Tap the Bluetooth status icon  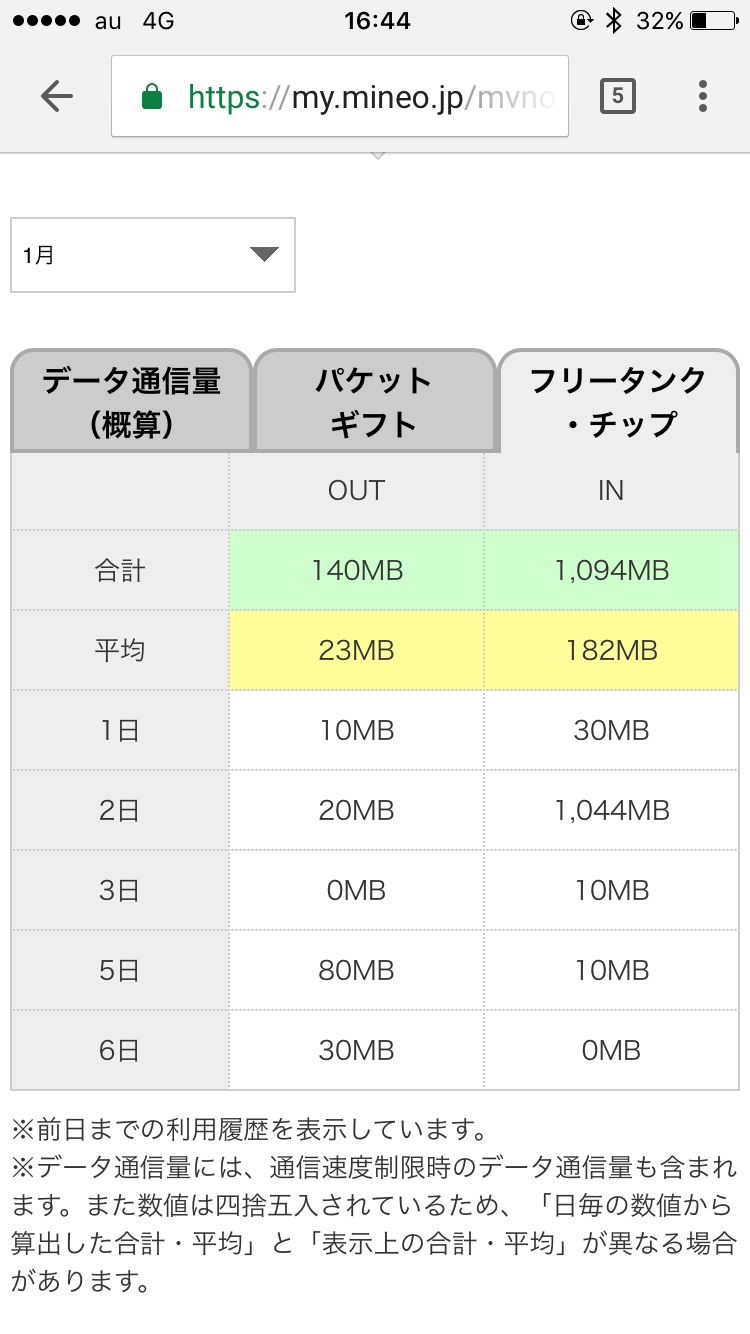click(x=614, y=20)
